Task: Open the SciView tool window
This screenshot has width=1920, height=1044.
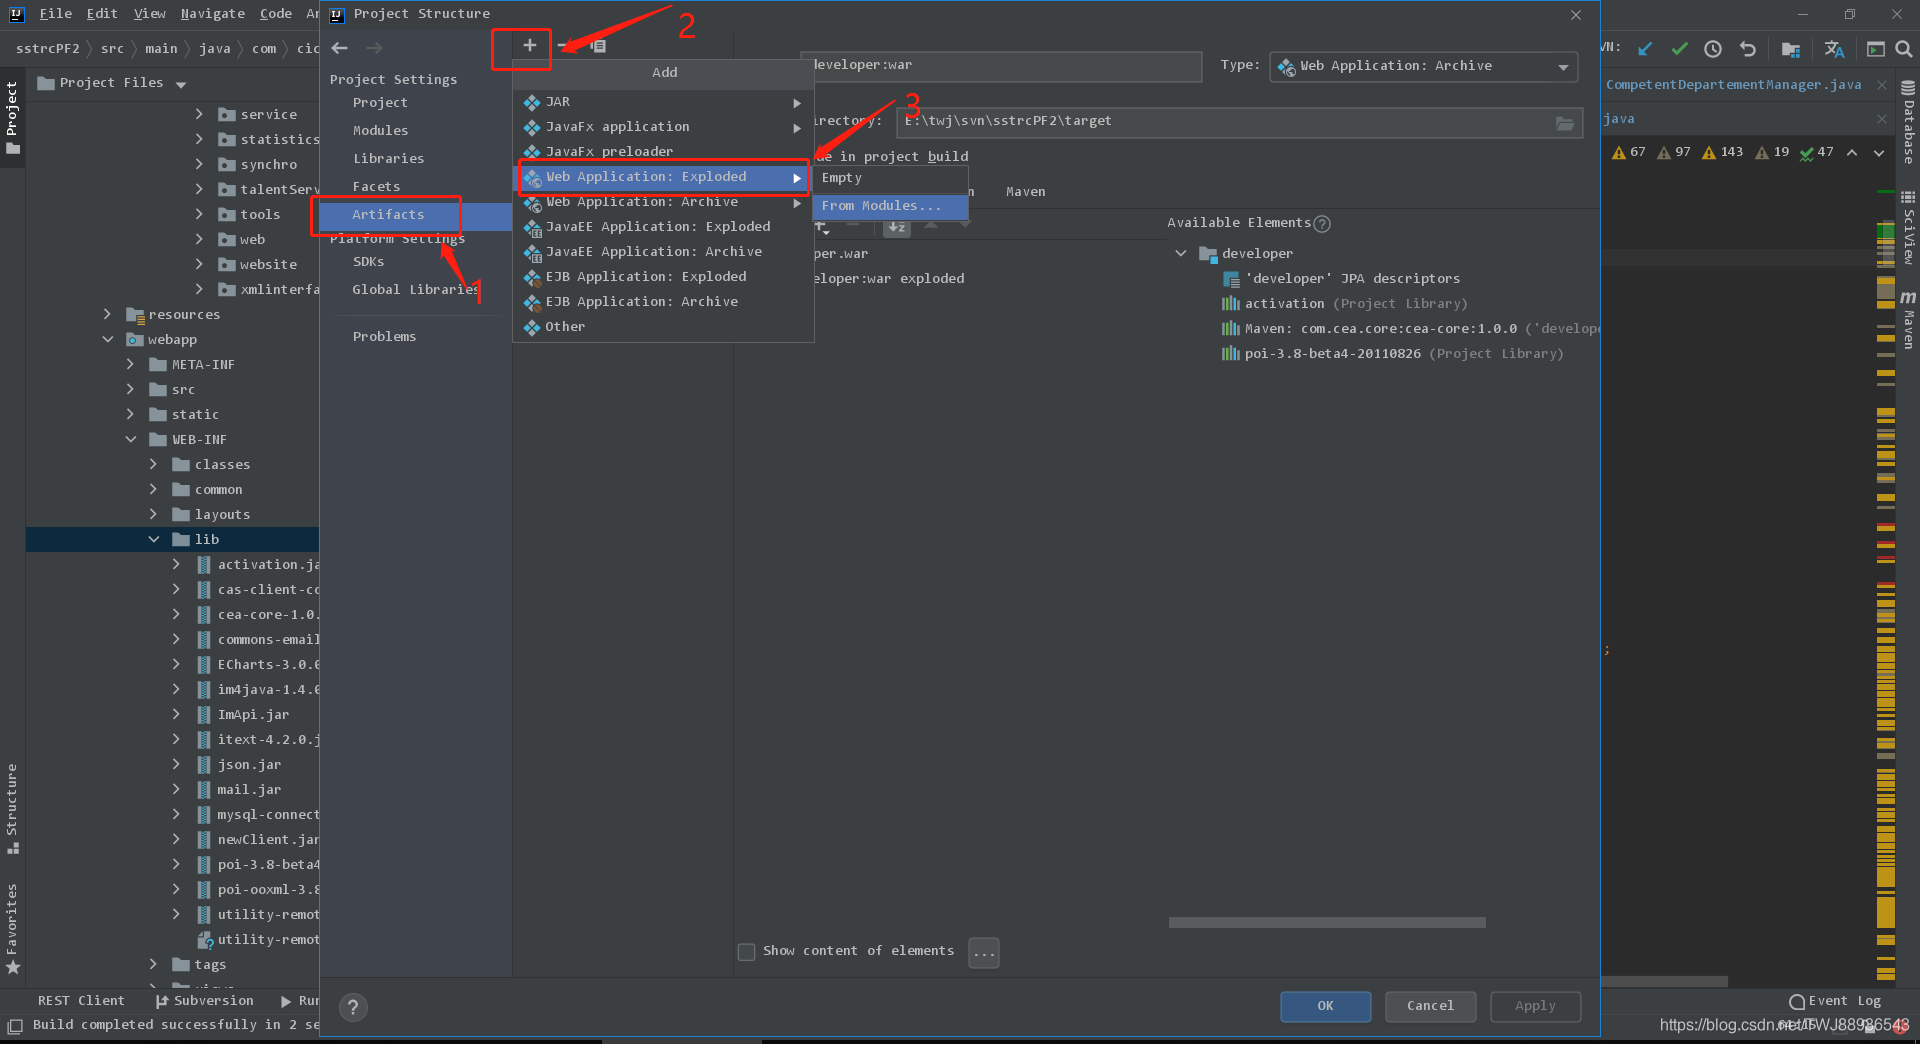Action: coord(1908,227)
